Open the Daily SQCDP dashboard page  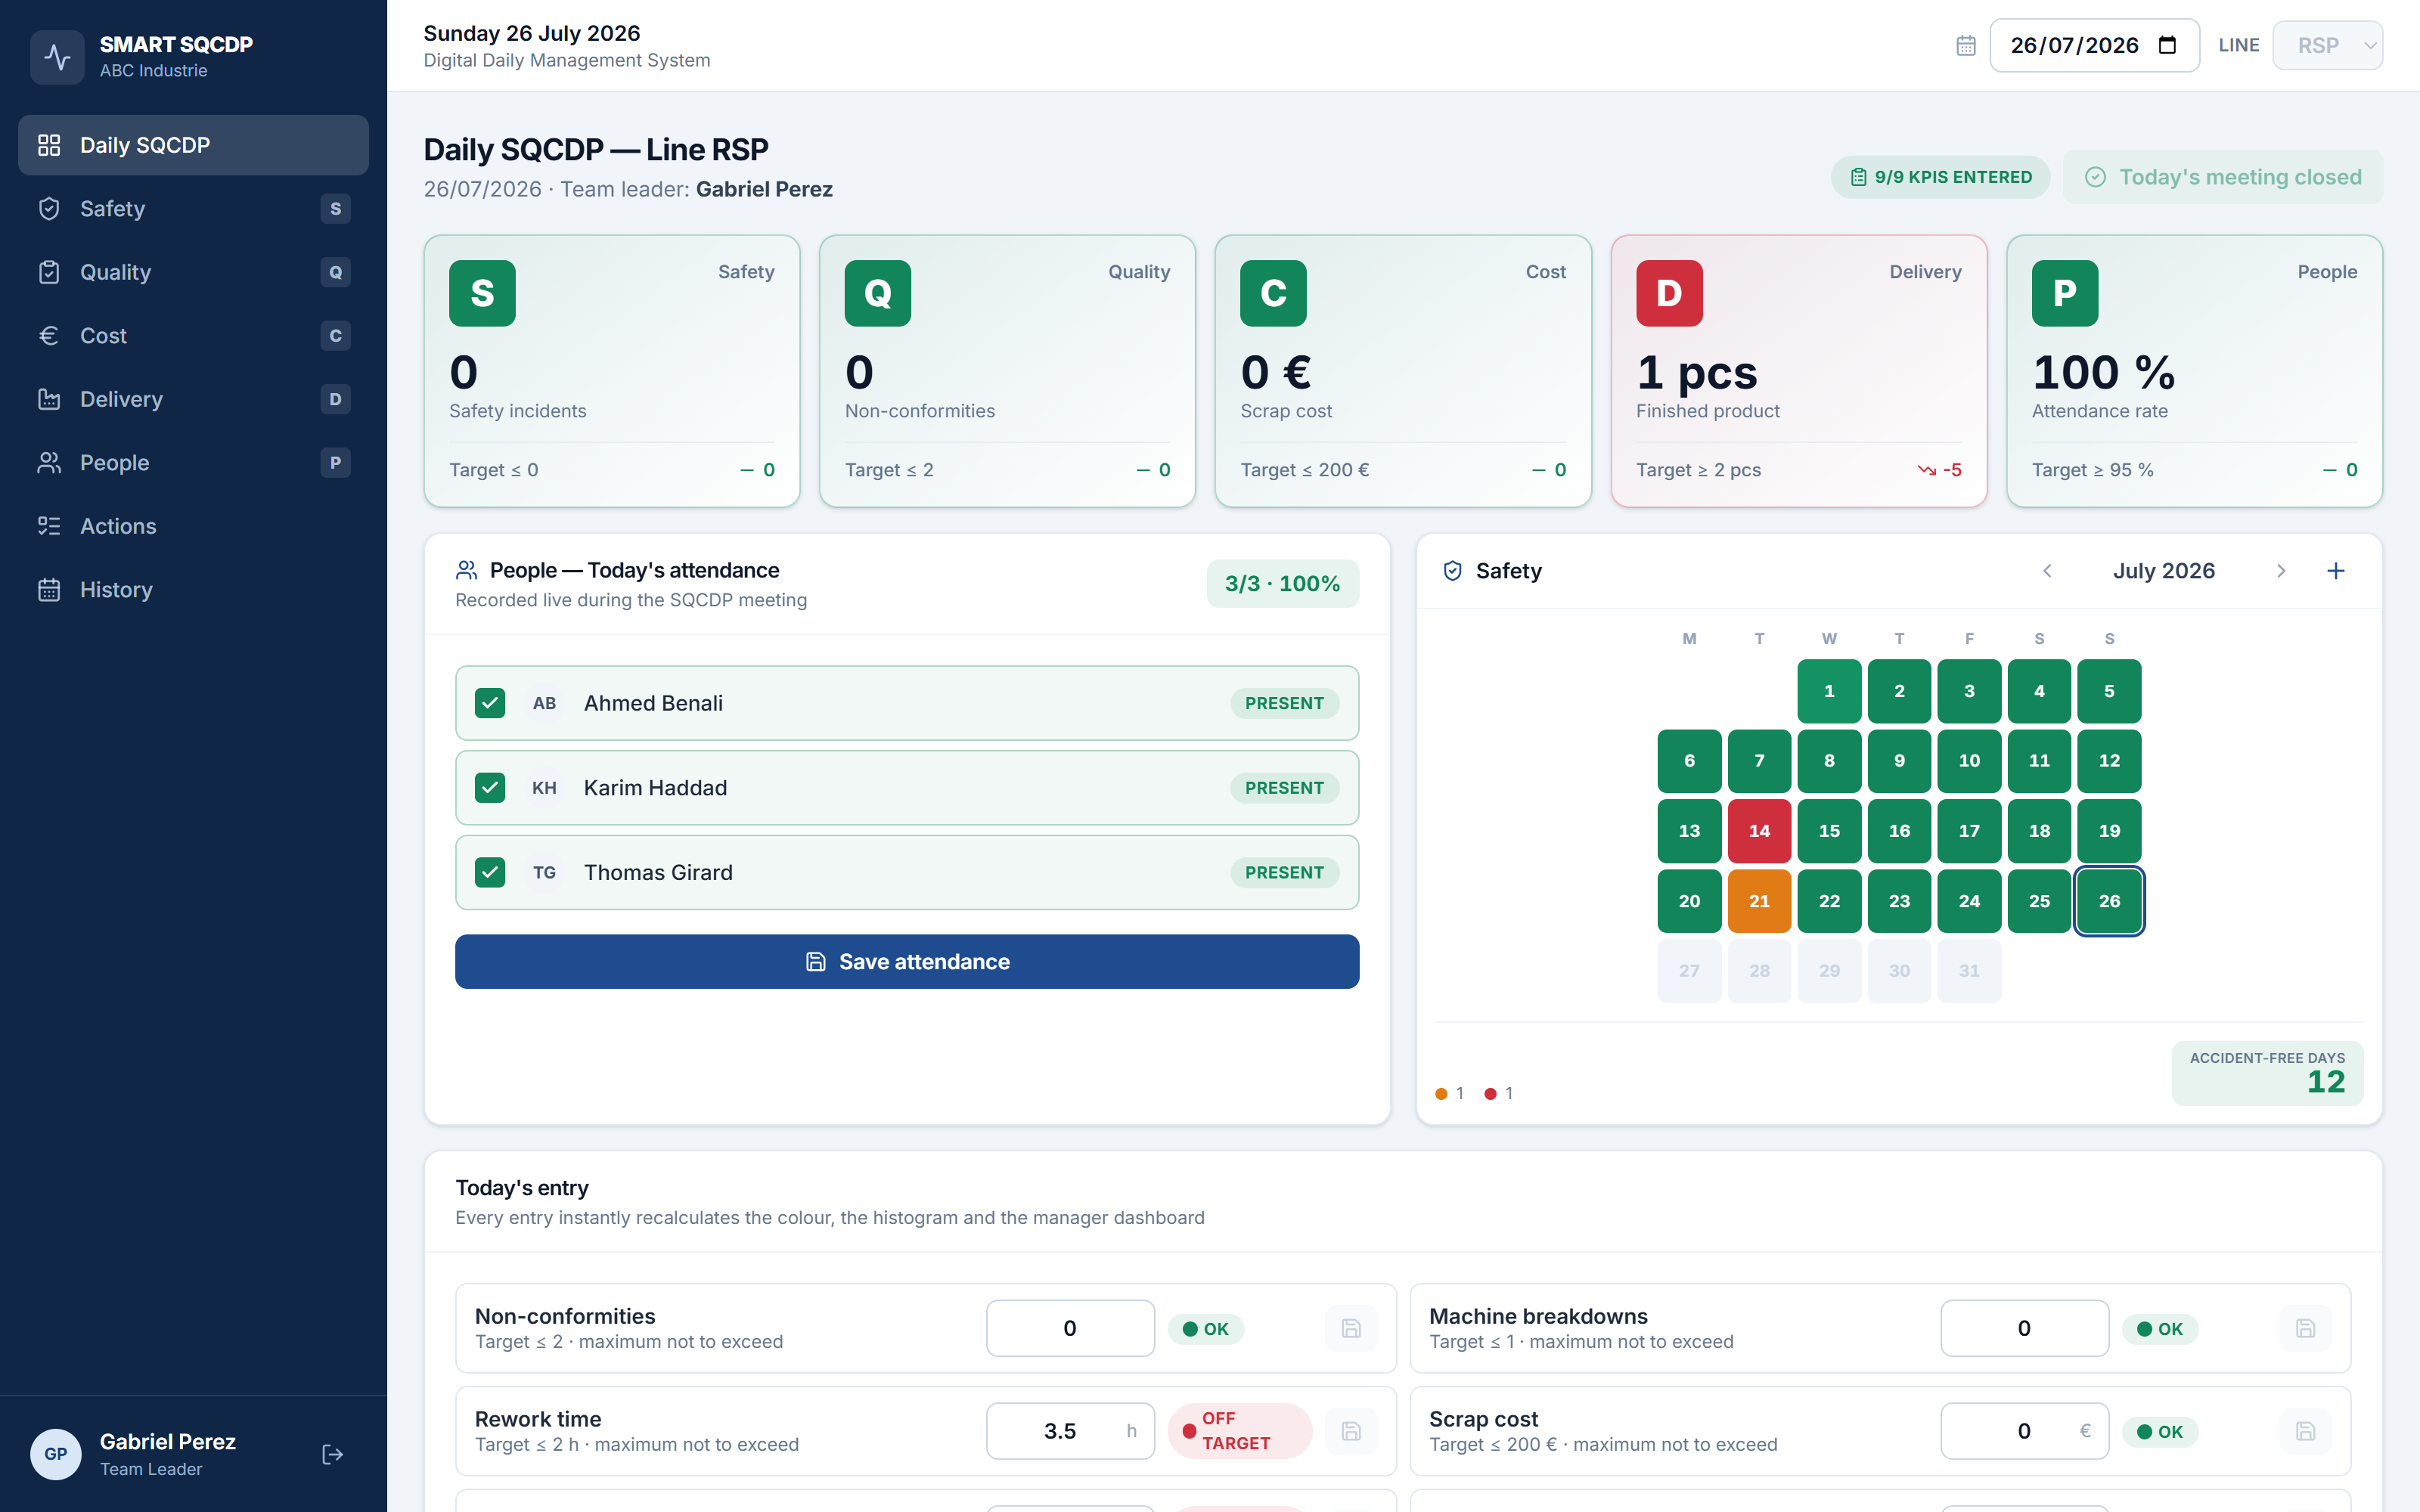(193, 145)
